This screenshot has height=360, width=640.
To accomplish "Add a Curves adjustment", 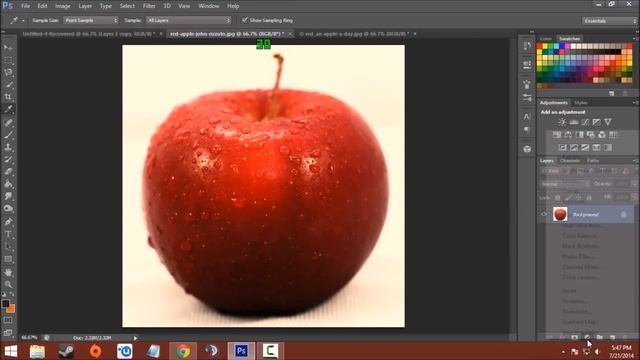I will (585, 122).
